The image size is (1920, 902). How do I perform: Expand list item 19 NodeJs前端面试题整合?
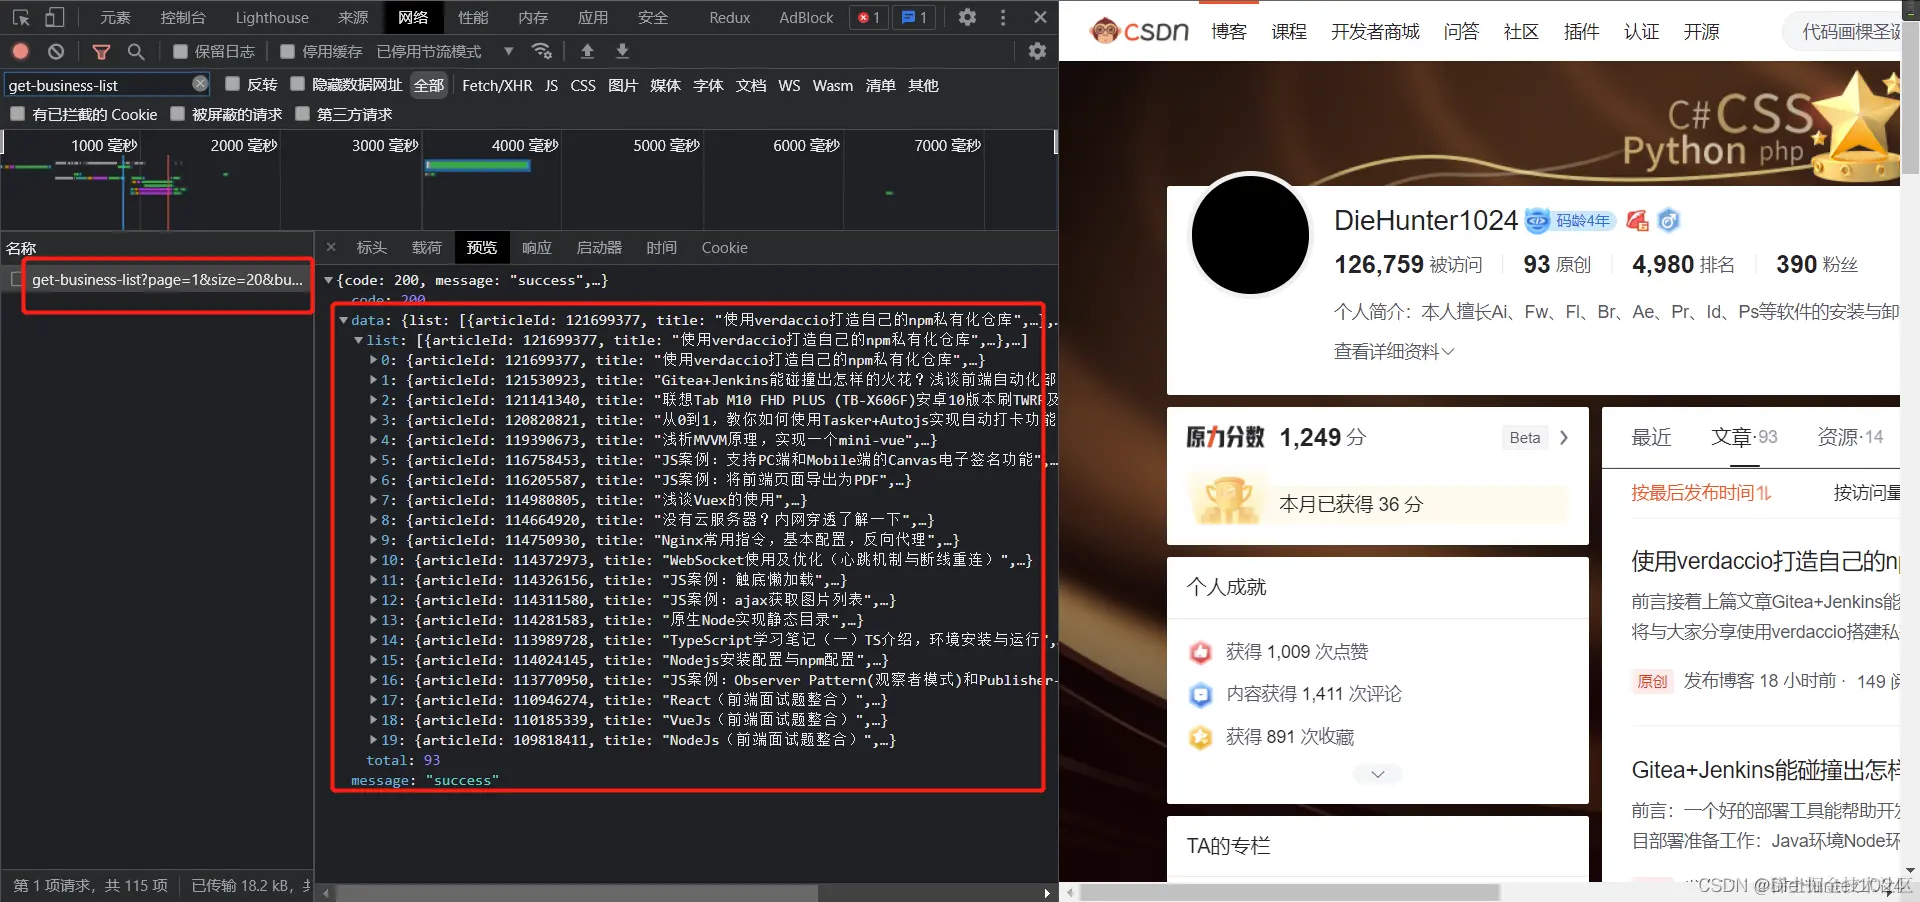[373, 740]
